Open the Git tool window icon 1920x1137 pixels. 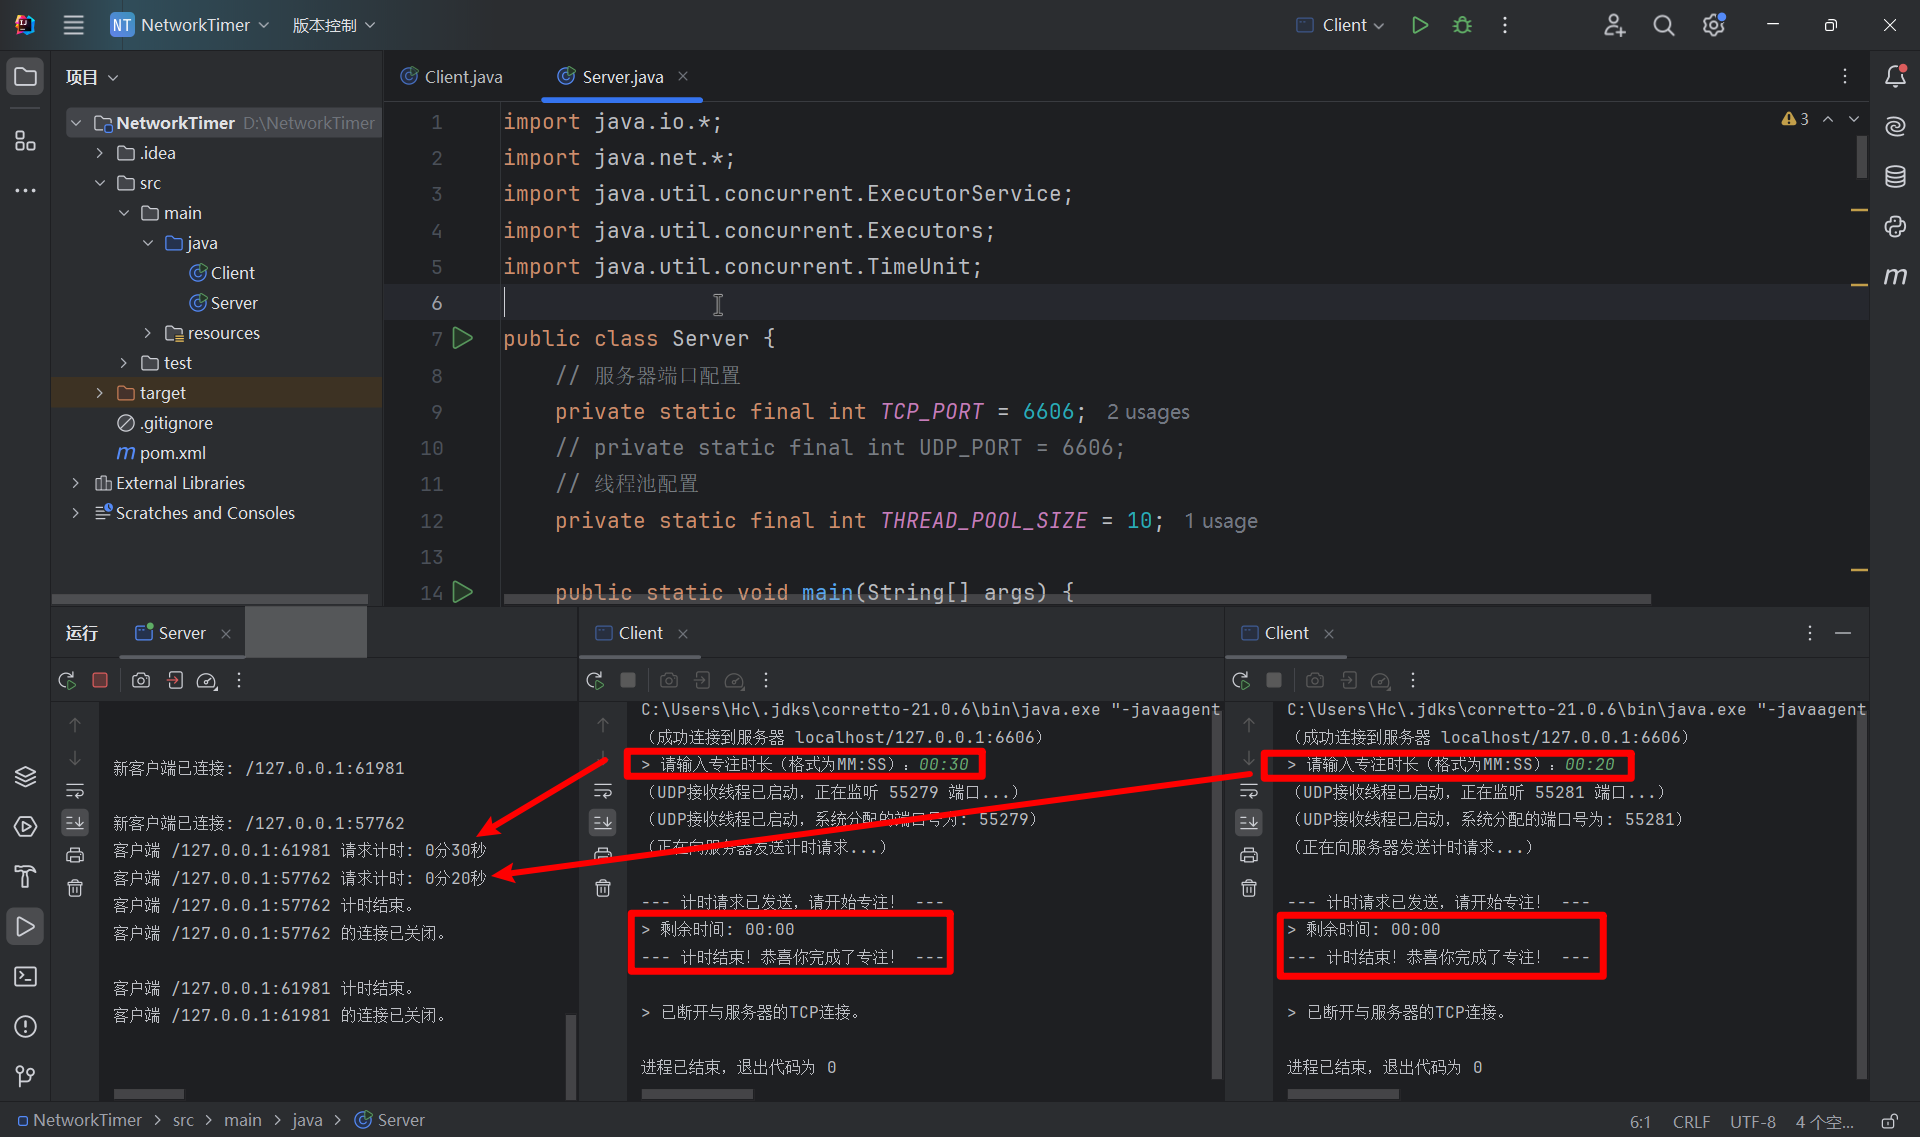pos(25,1076)
